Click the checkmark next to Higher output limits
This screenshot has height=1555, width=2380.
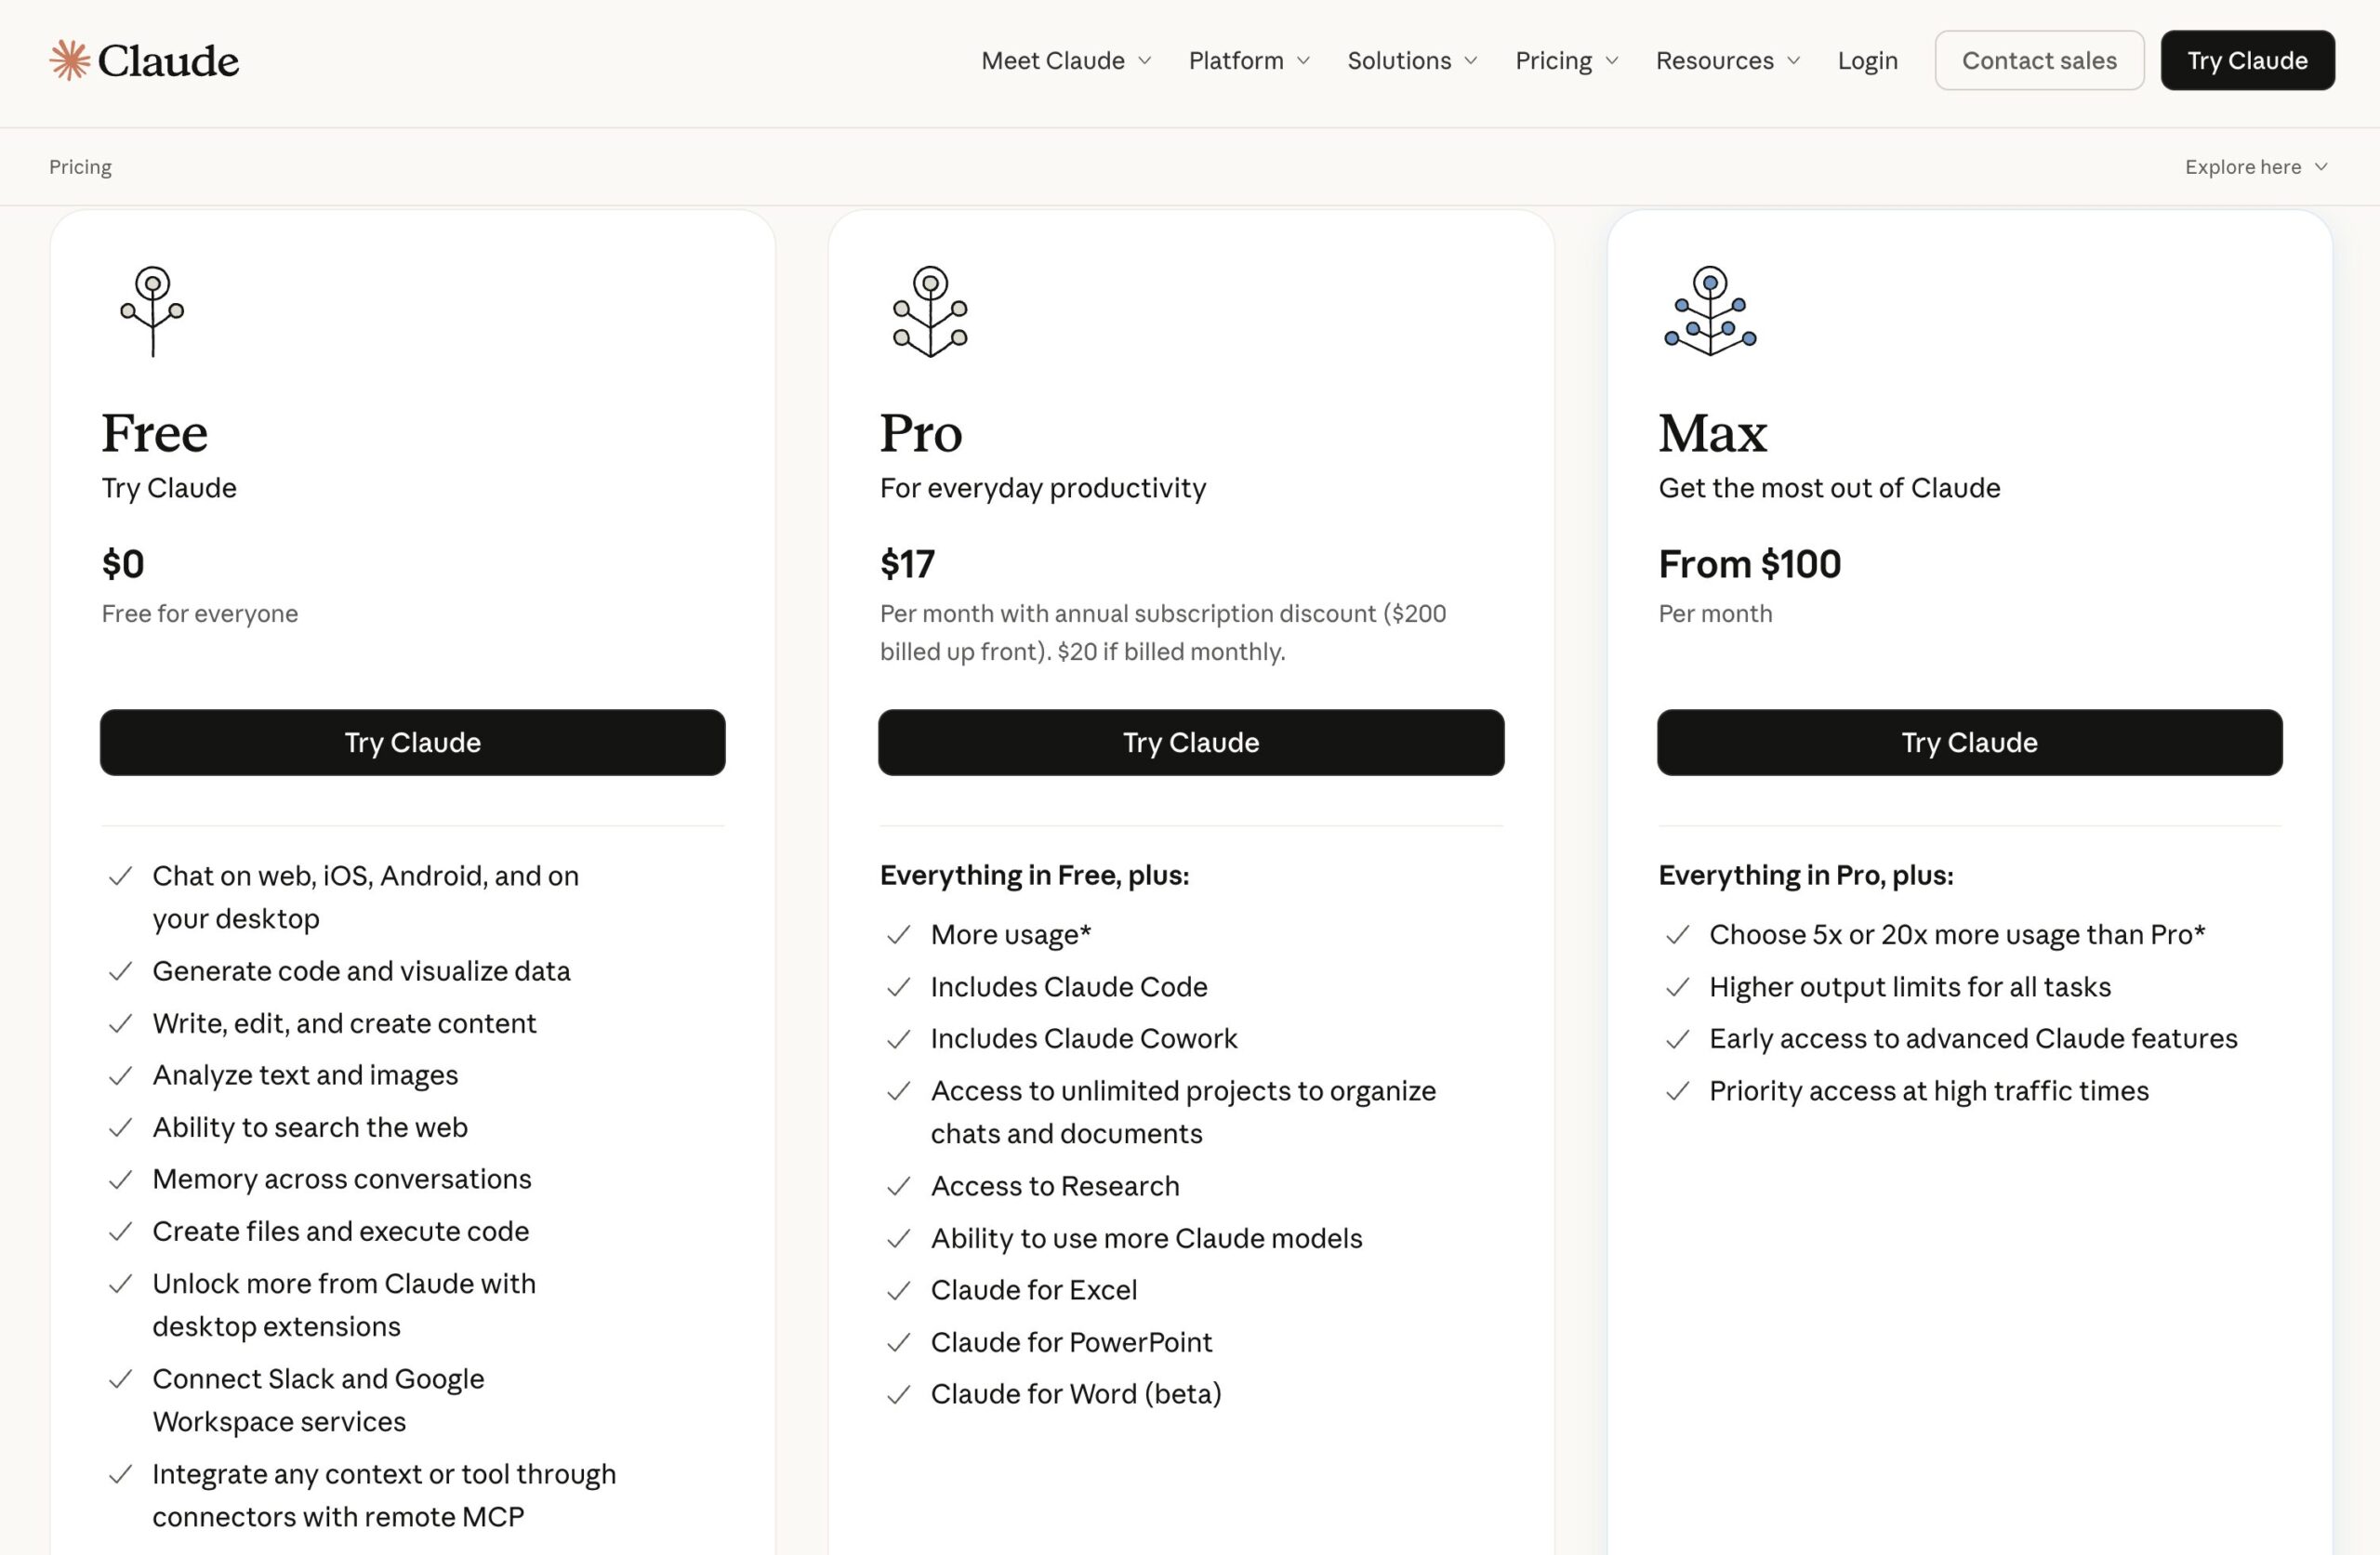point(1677,987)
